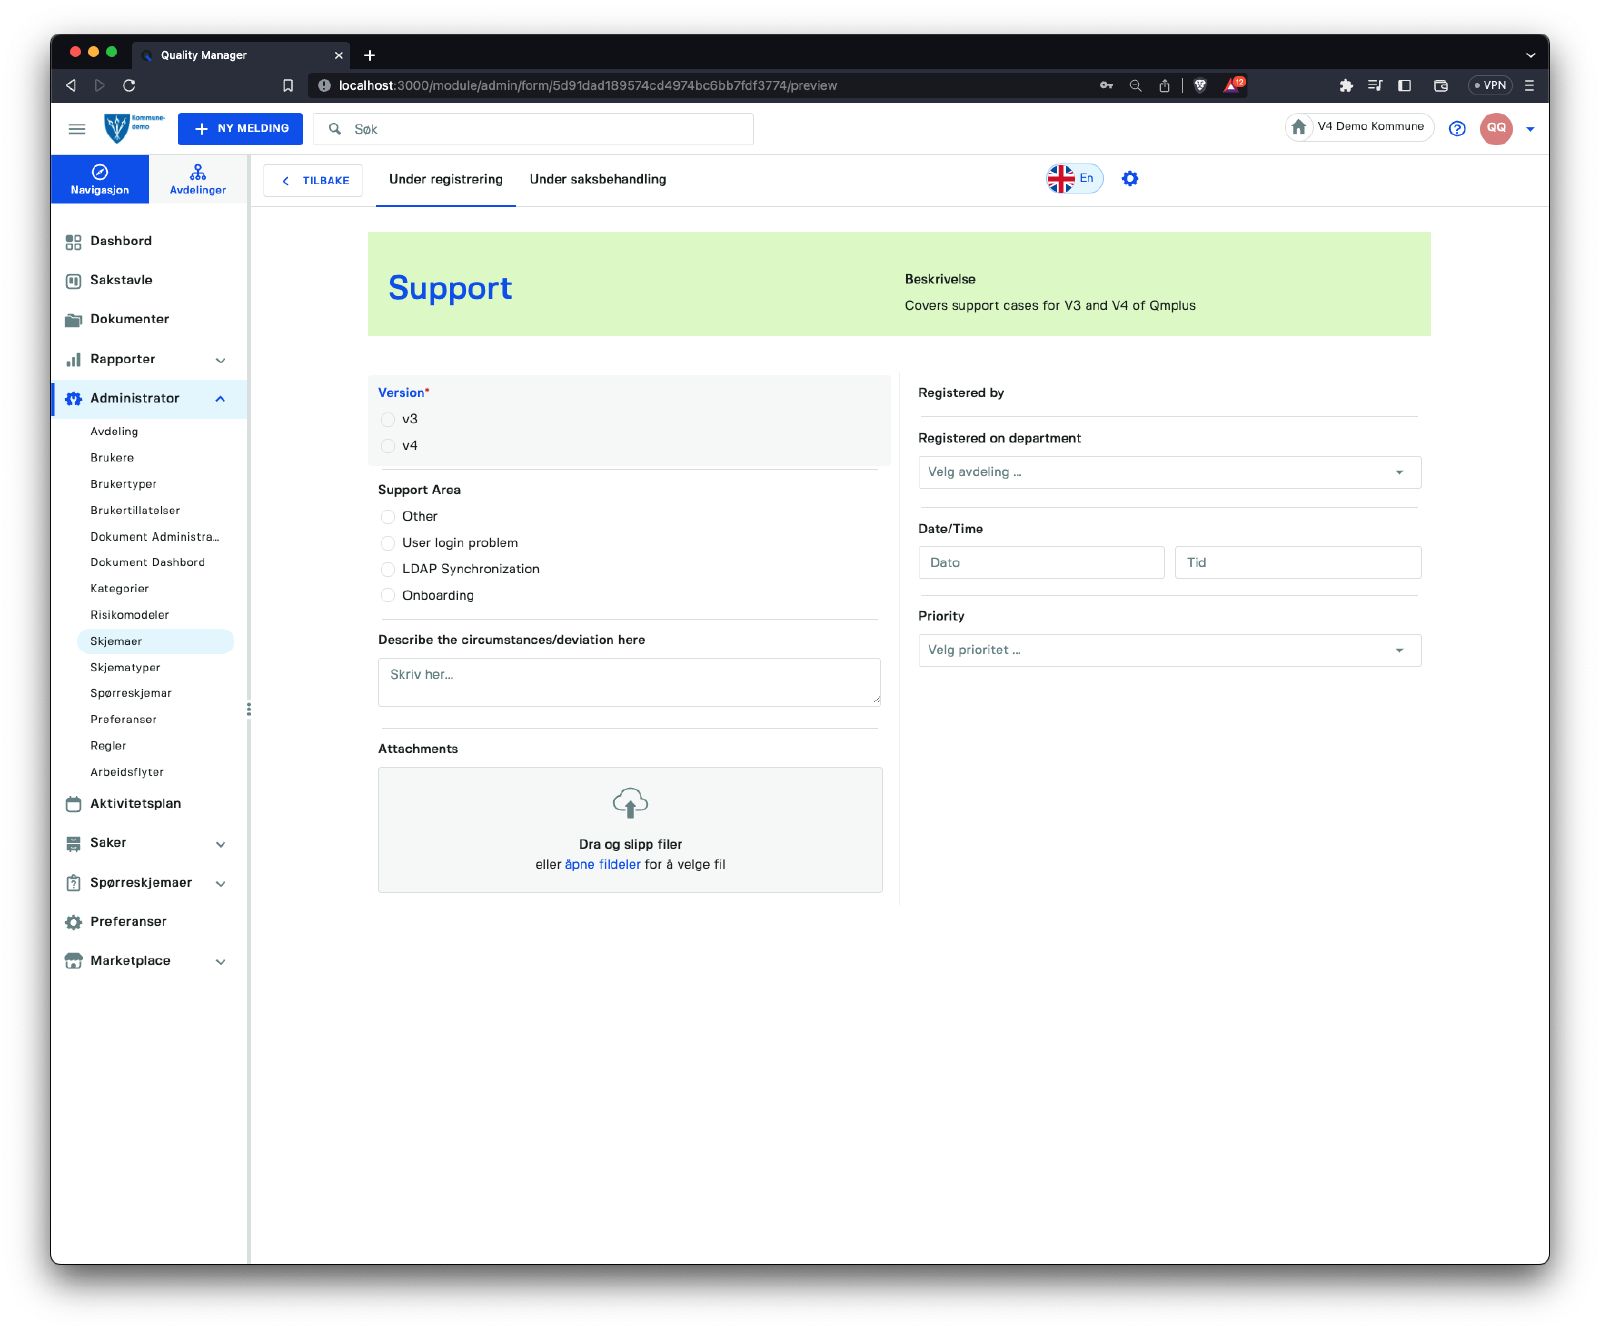Open the Velg prioritet dropdown
The image size is (1600, 1331).
pos(1169,650)
